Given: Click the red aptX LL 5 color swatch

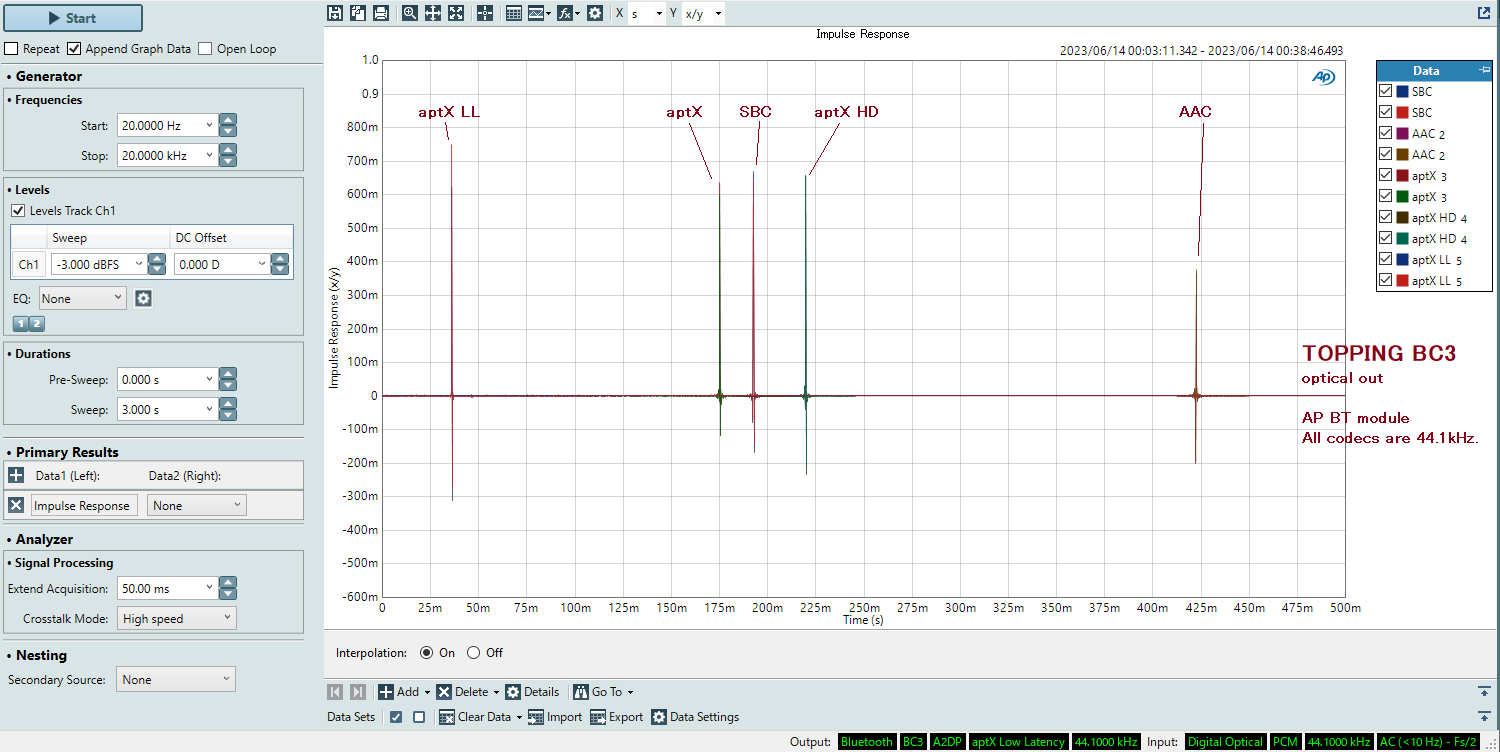Looking at the screenshot, I should click(x=1402, y=281).
